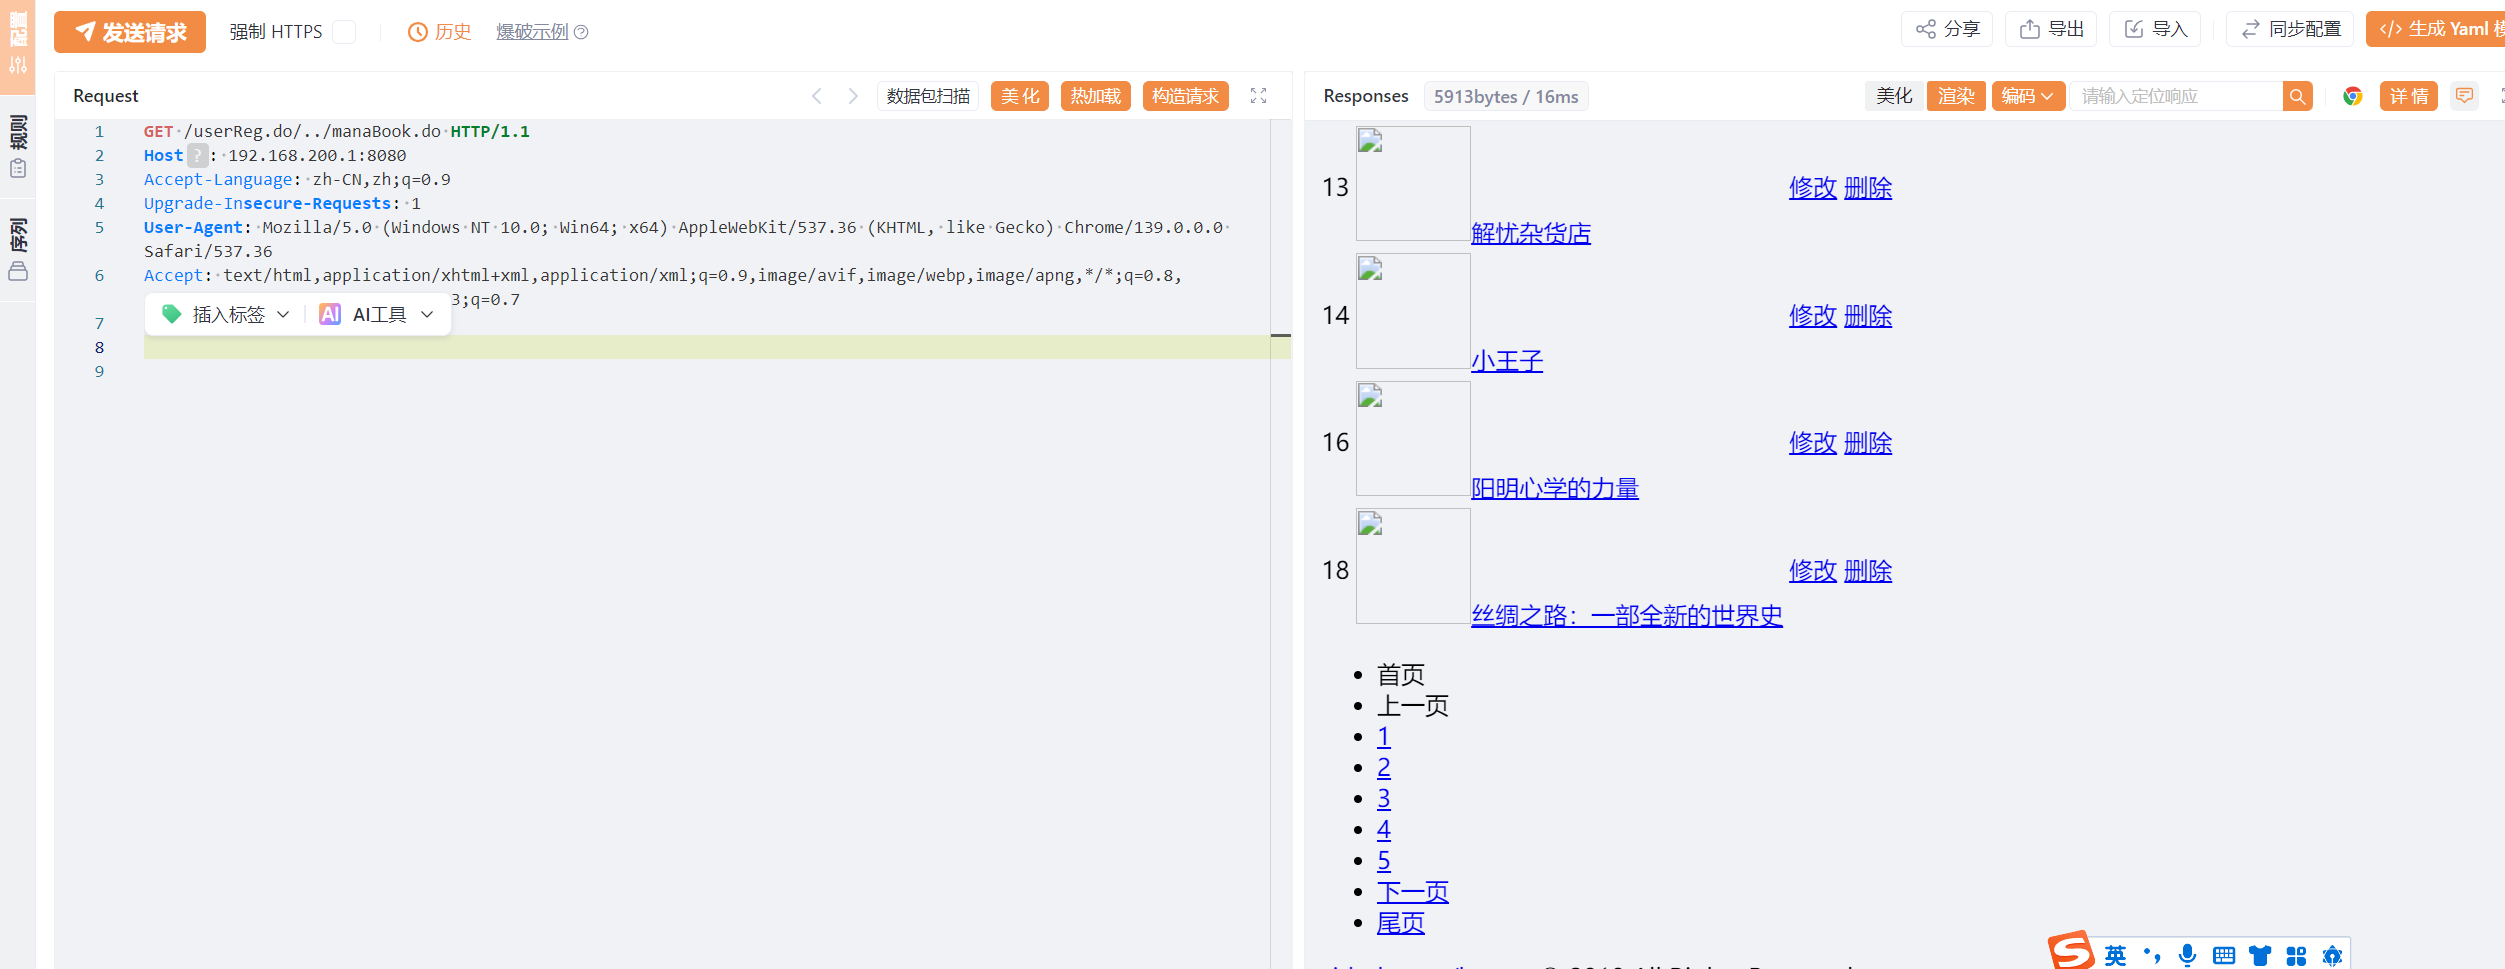Image resolution: width=2505 pixels, height=969 pixels.
Task: Click the Host question mark hint icon
Action: click(198, 155)
